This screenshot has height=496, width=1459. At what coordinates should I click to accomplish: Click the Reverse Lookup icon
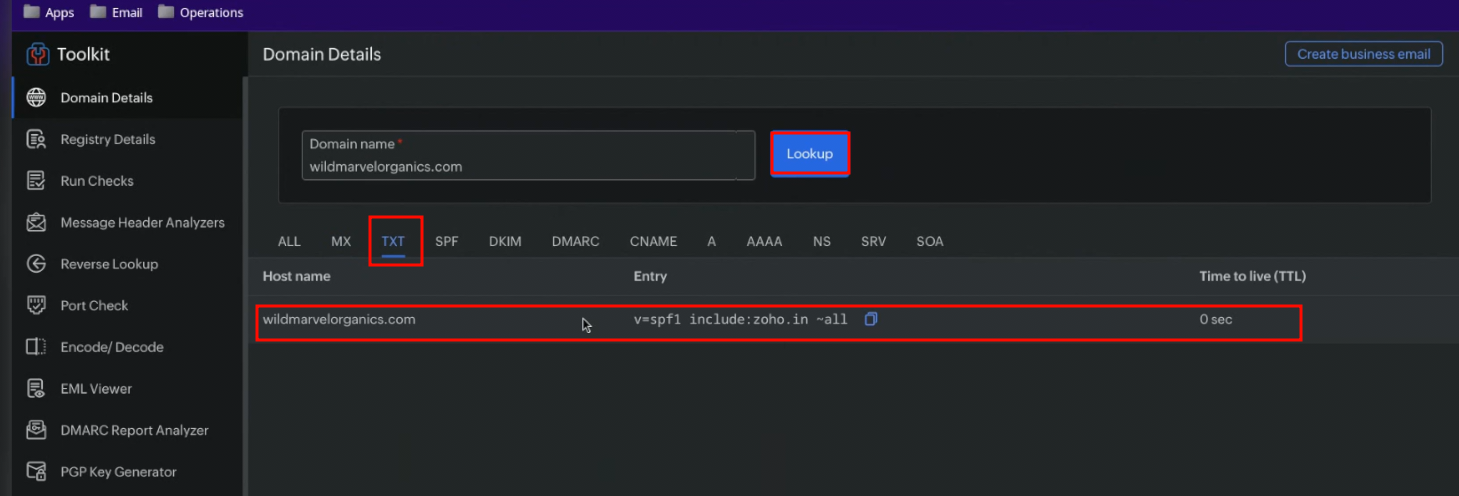point(36,264)
